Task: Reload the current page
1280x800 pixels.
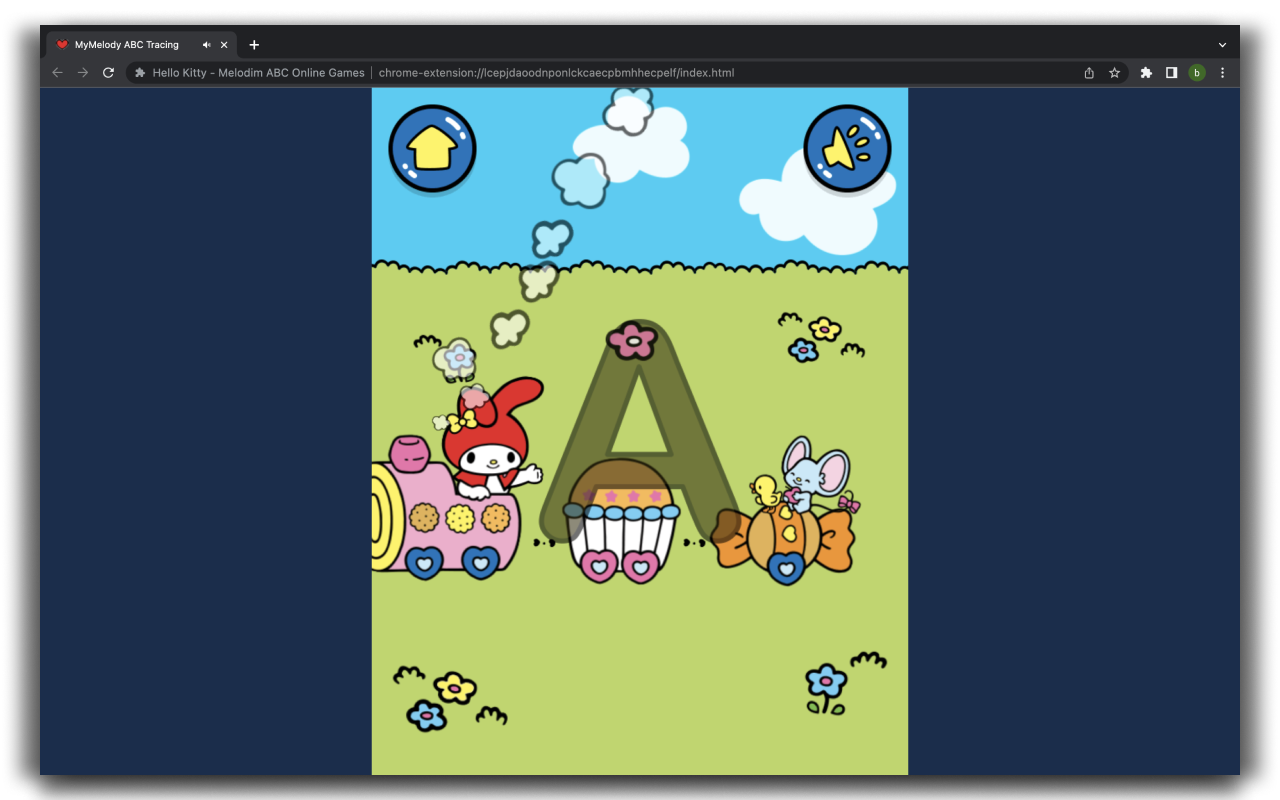Action: click(109, 73)
